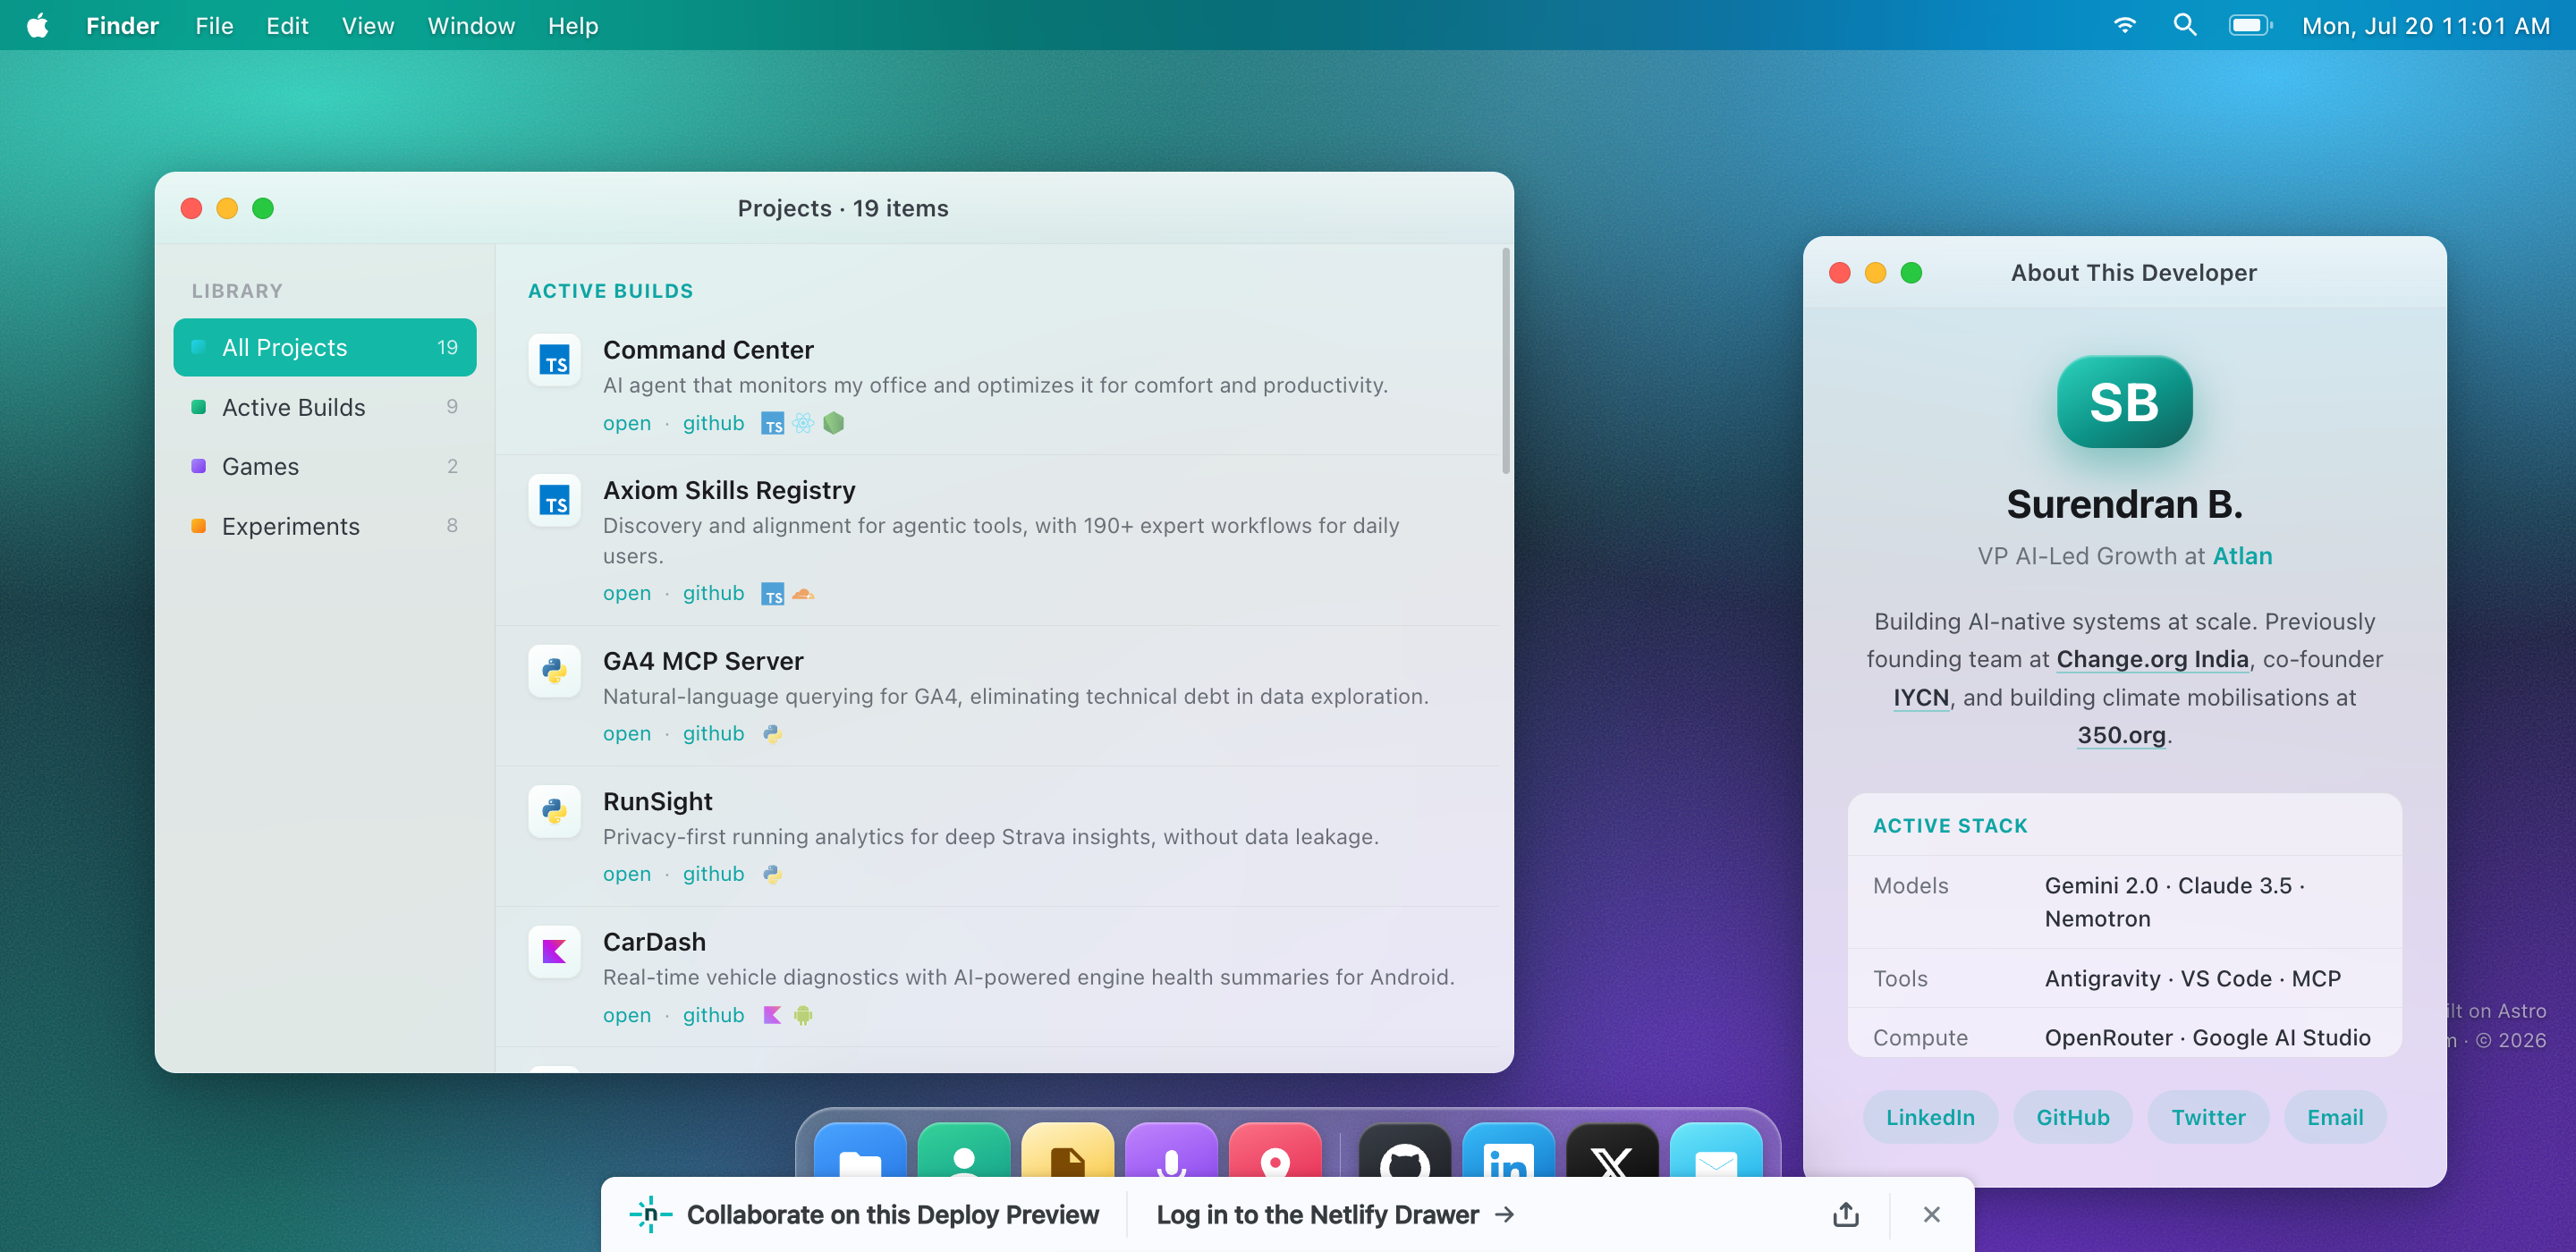
Task: Open the mail icon in the dock
Action: 1716,1150
